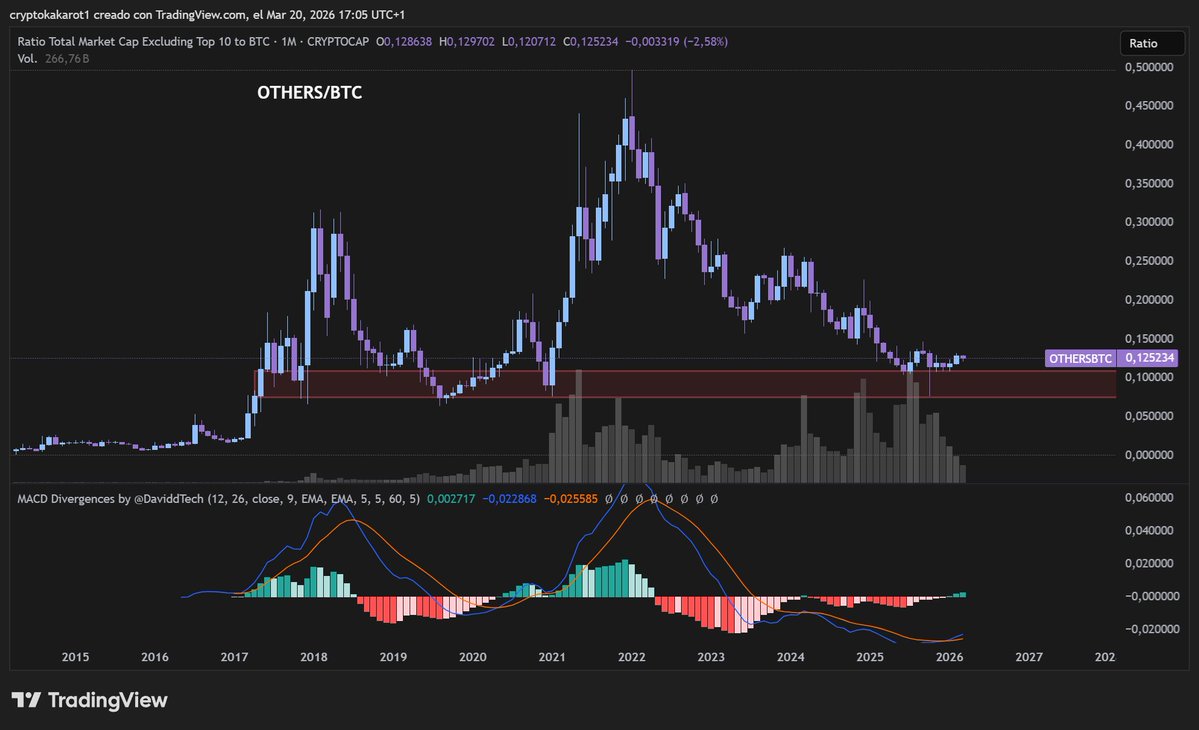Click the open value O0,128638
The height and width of the screenshot is (730, 1199).
point(404,42)
